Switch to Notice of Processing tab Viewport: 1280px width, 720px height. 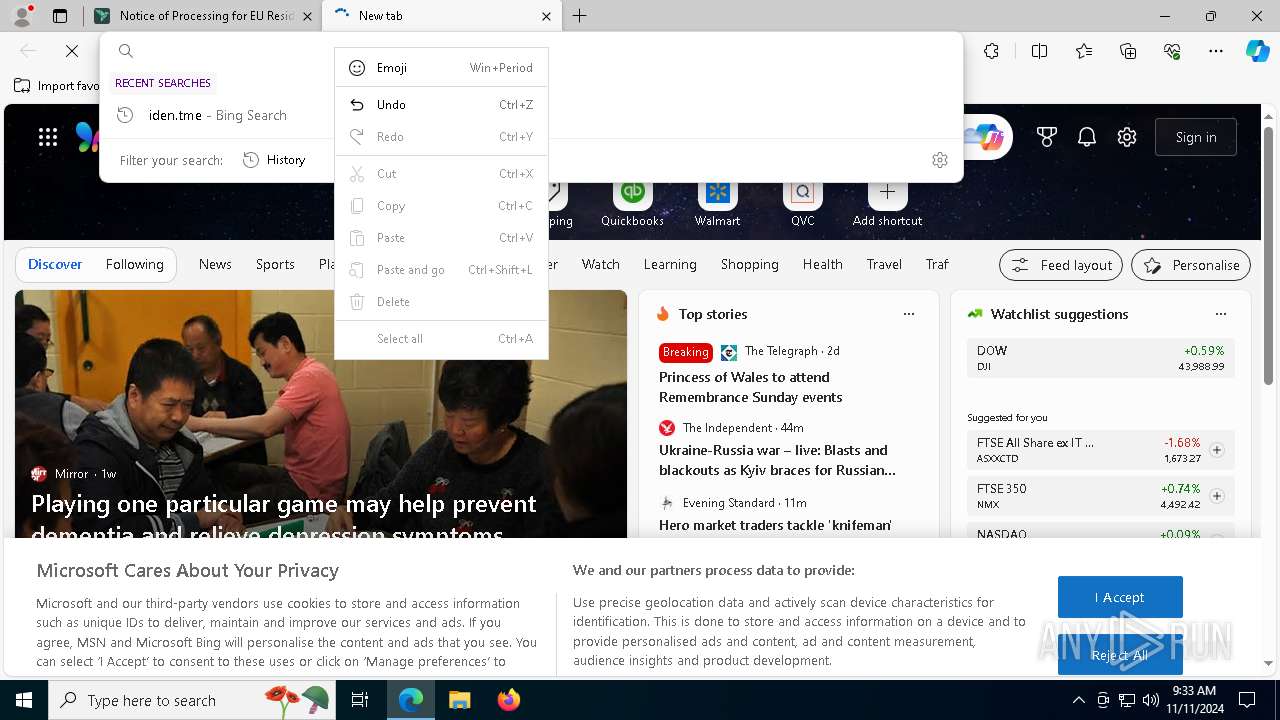tap(204, 16)
